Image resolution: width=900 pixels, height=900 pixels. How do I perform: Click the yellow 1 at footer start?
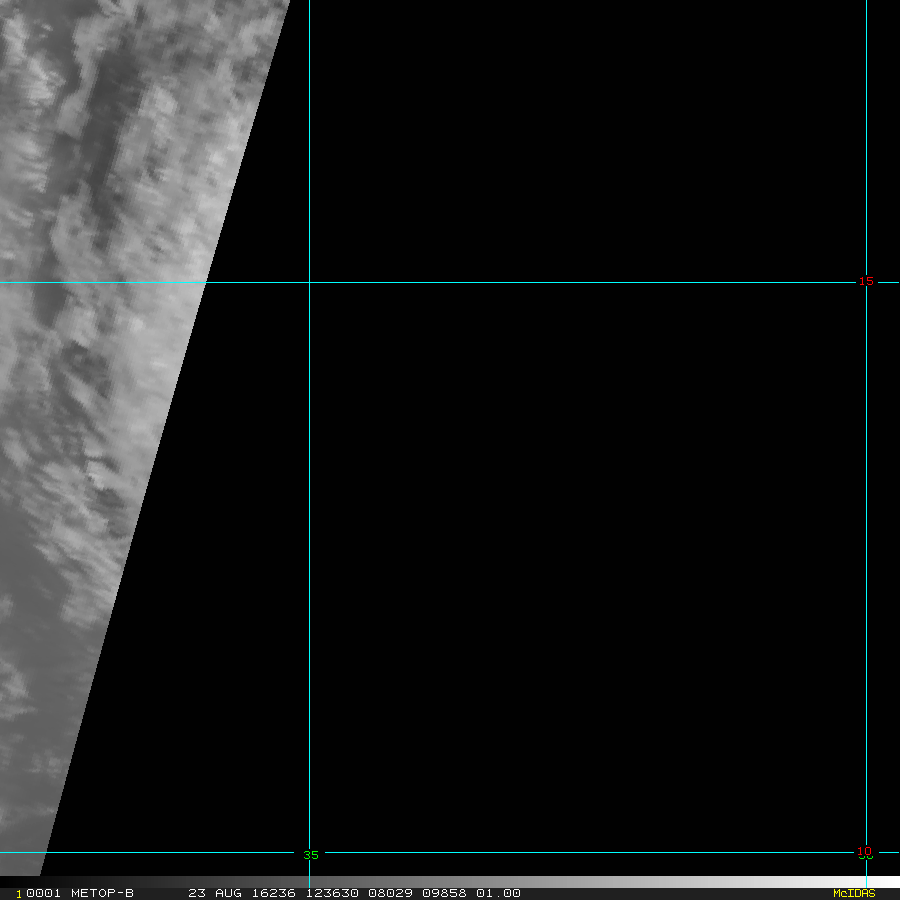[x=18, y=894]
